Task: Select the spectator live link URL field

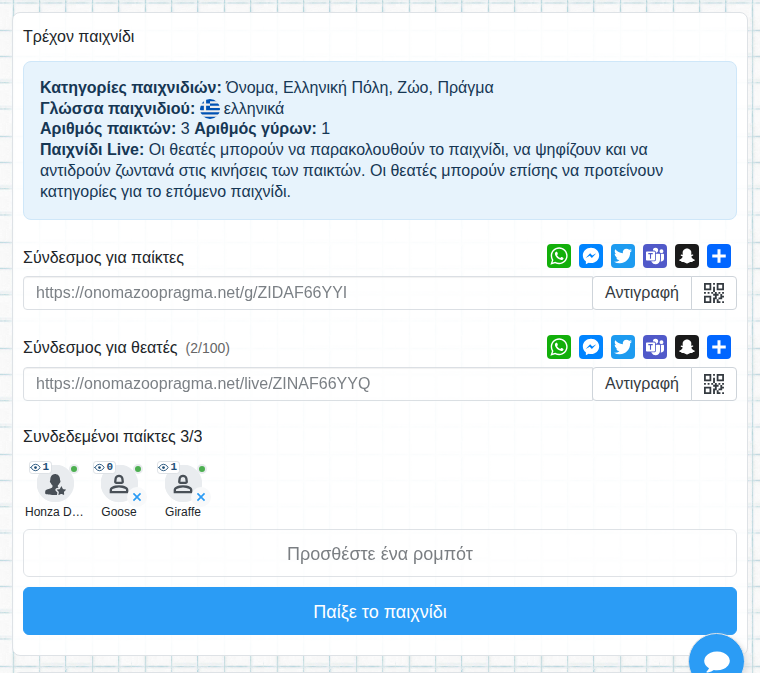Action: point(308,384)
